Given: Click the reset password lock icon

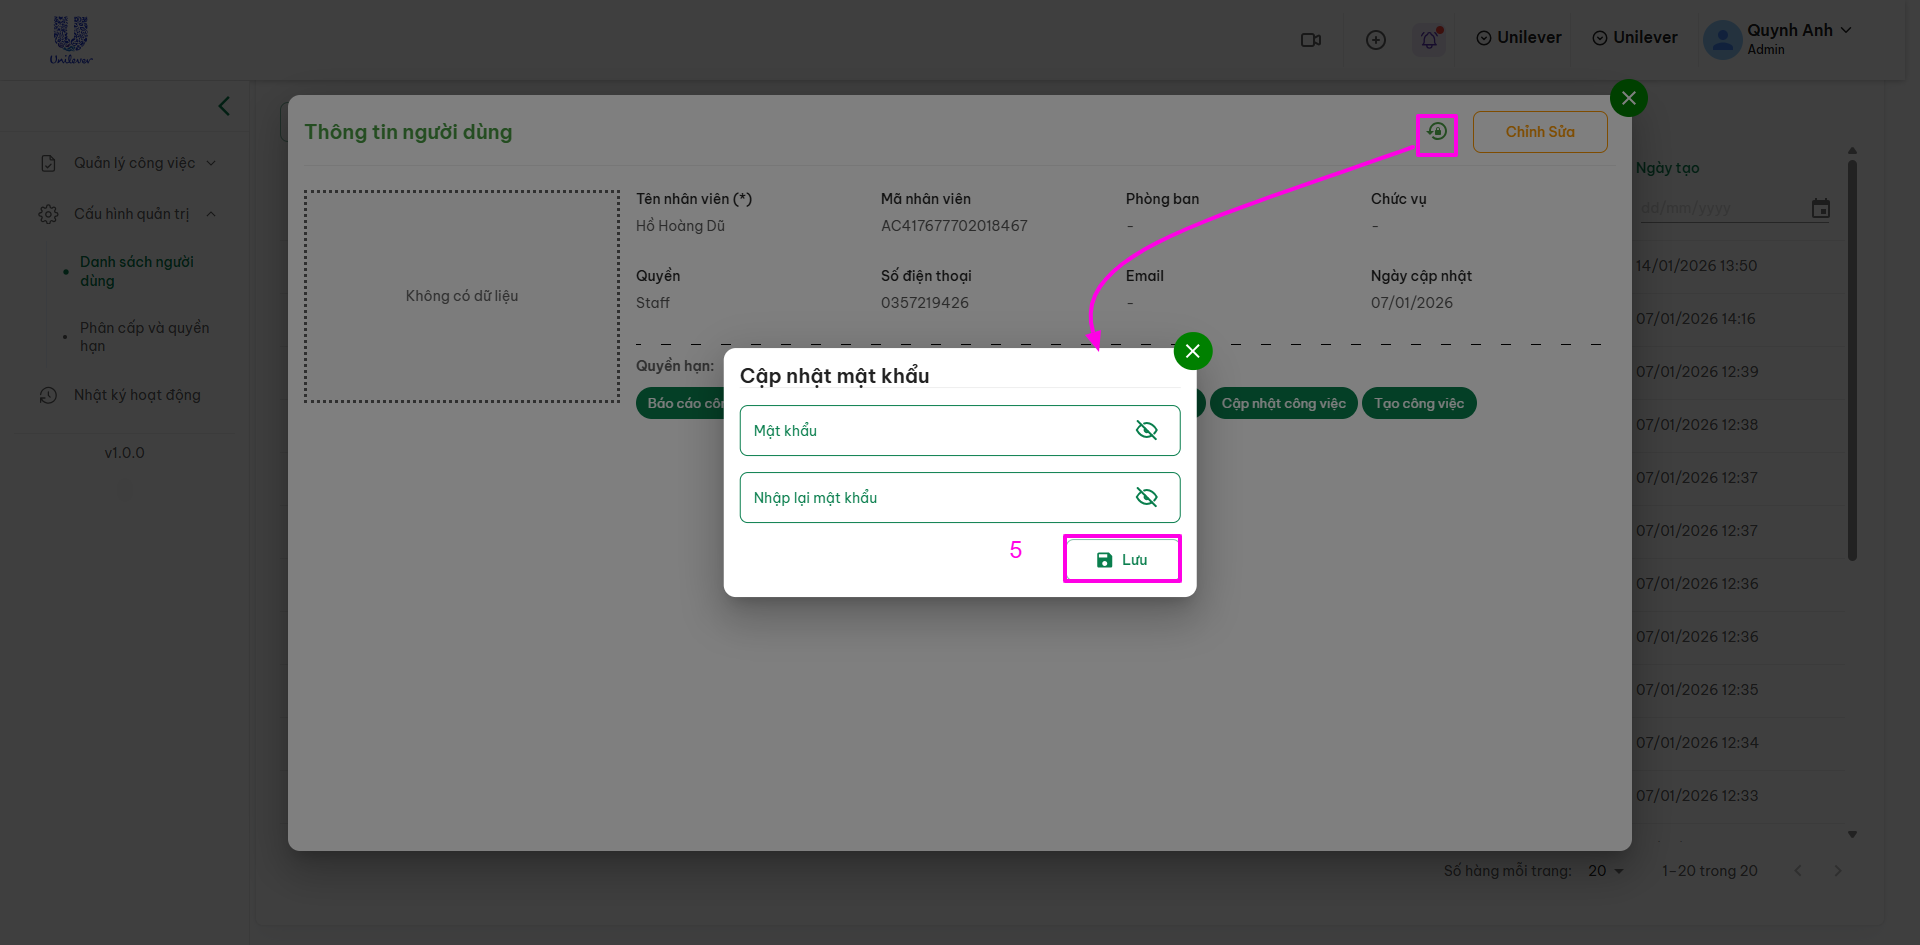Looking at the screenshot, I should pyautogui.click(x=1437, y=132).
